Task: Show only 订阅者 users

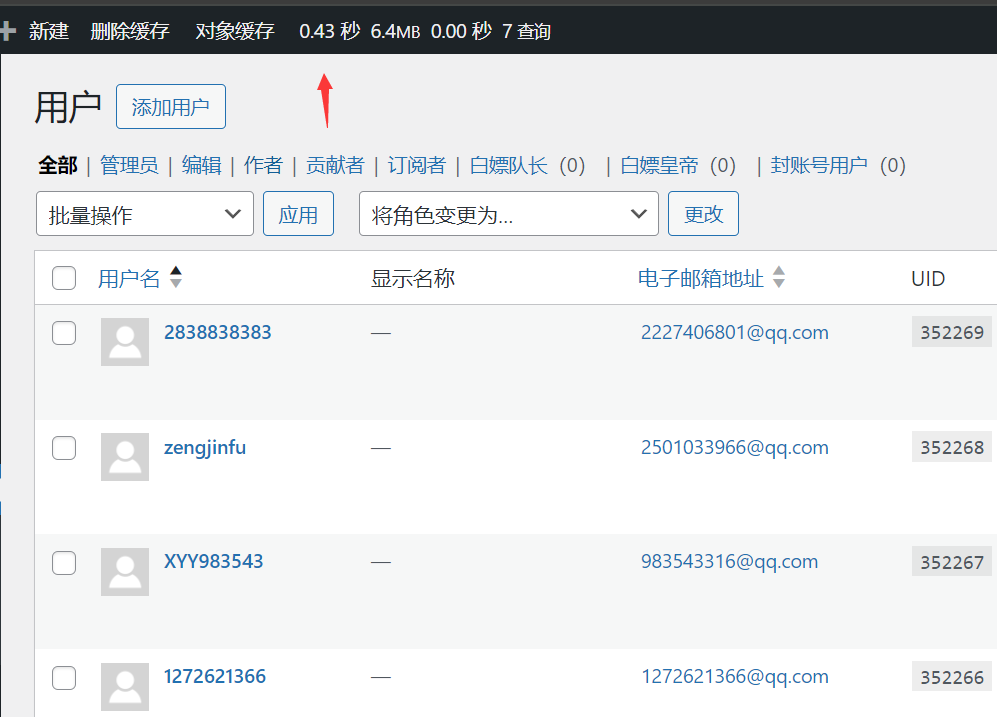Action: click(x=416, y=166)
